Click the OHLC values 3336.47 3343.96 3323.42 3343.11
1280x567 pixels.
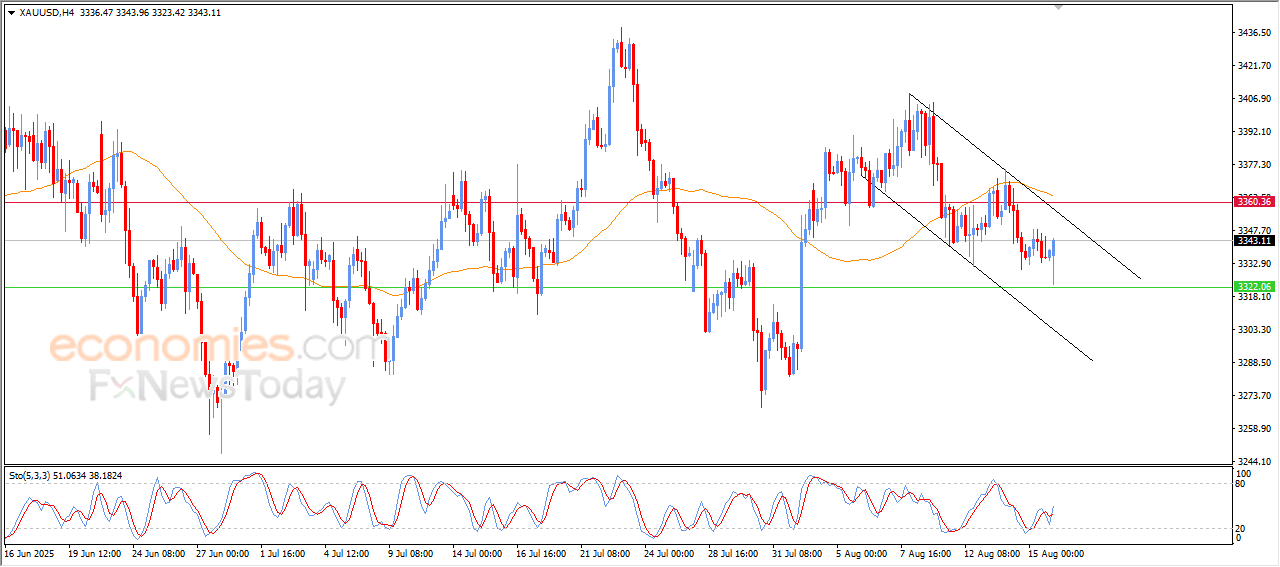151,13
